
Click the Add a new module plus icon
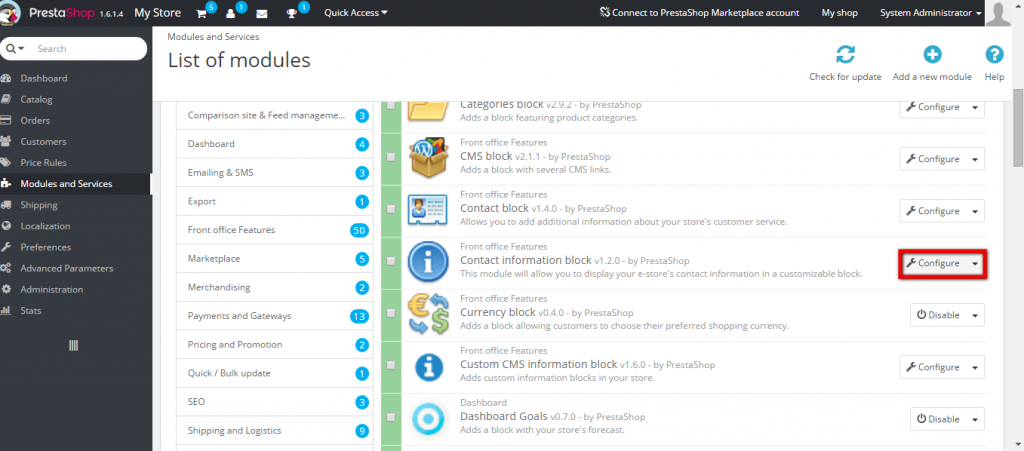point(932,55)
